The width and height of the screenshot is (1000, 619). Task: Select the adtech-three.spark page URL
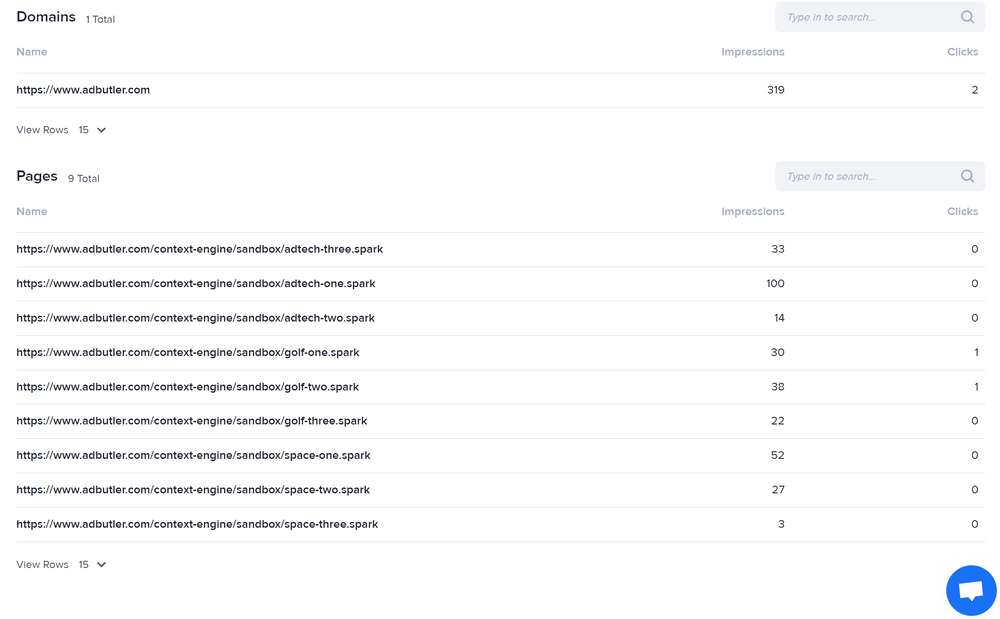(x=200, y=249)
